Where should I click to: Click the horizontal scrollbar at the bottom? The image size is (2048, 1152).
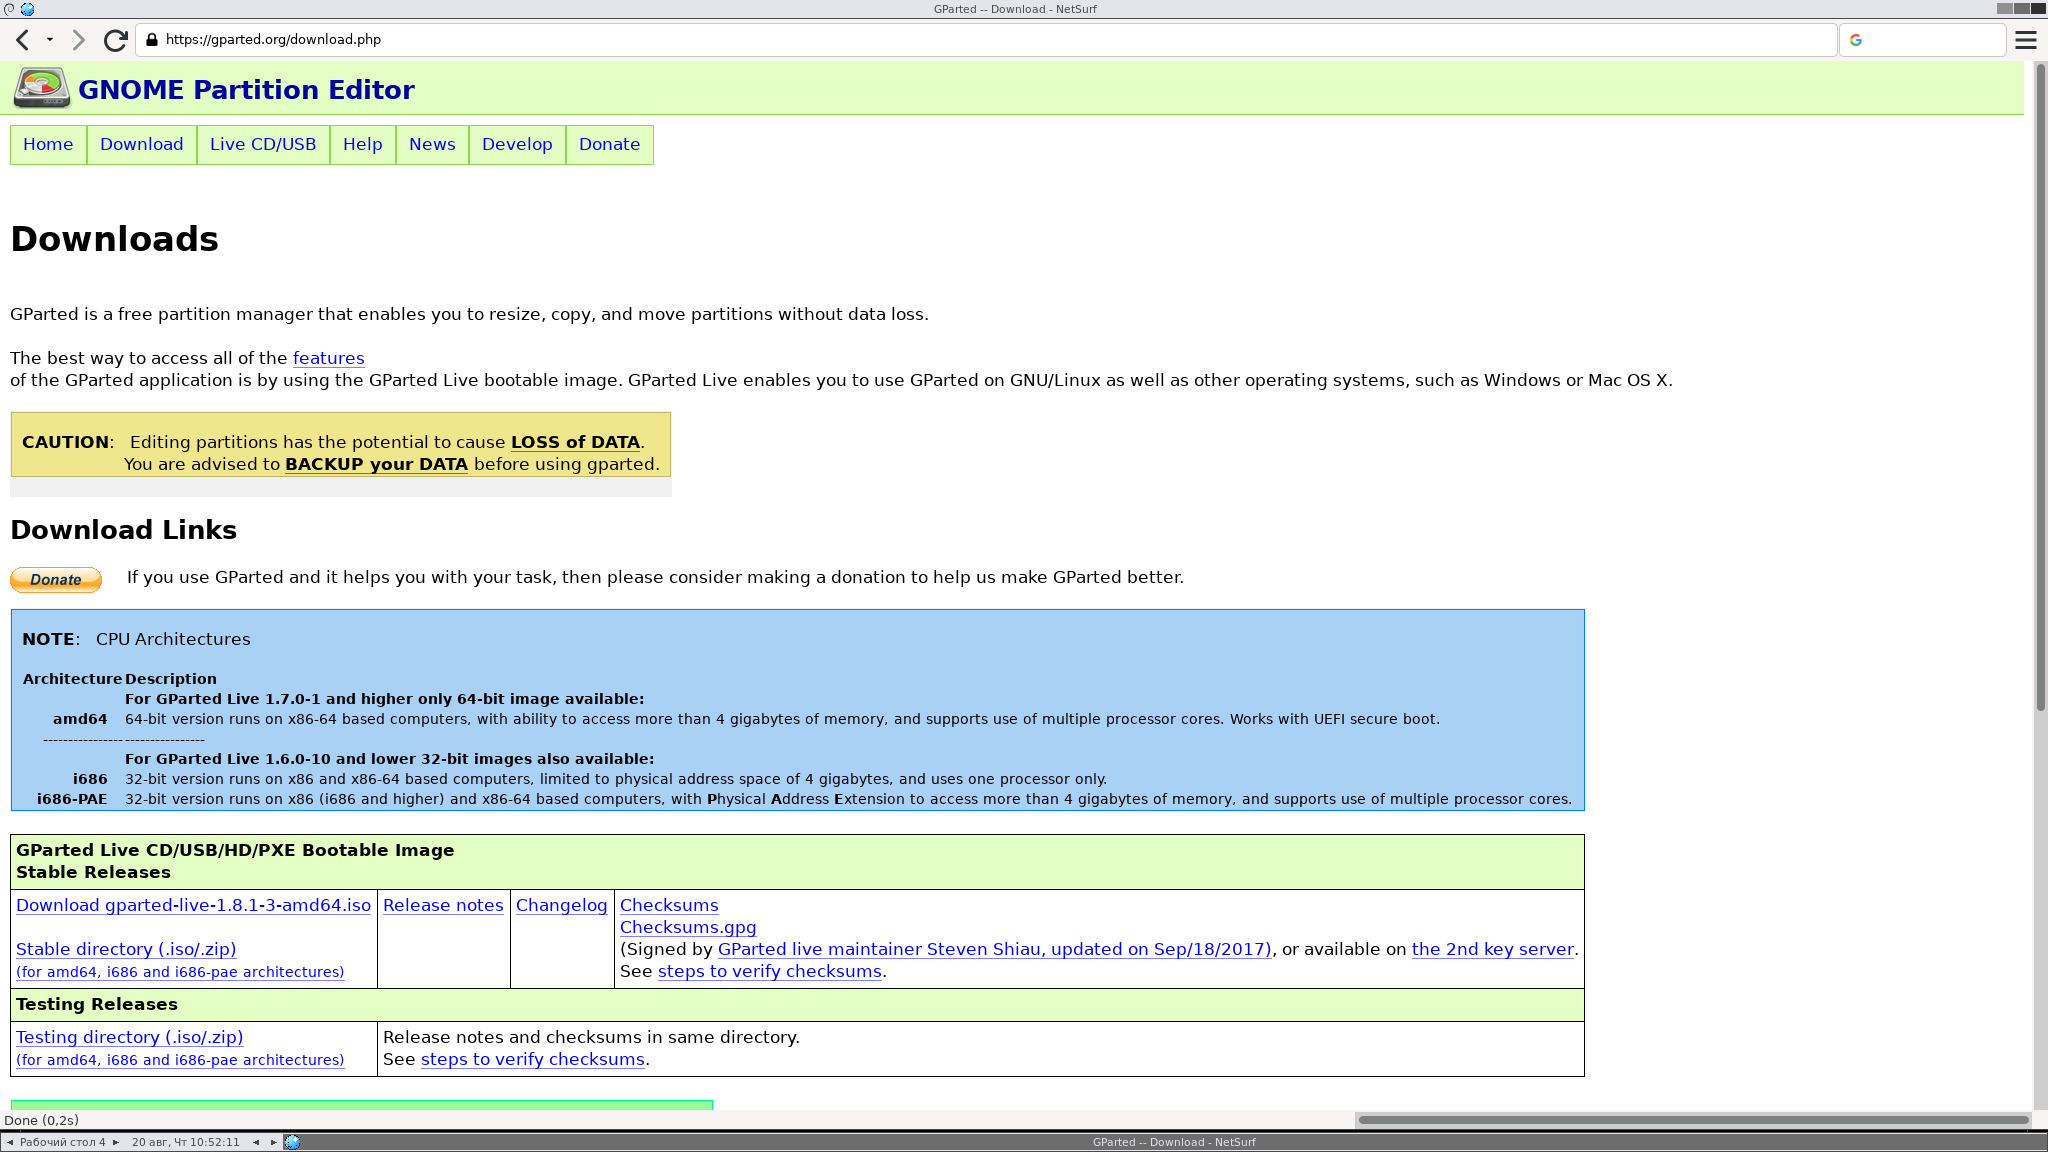pos(1693,1120)
